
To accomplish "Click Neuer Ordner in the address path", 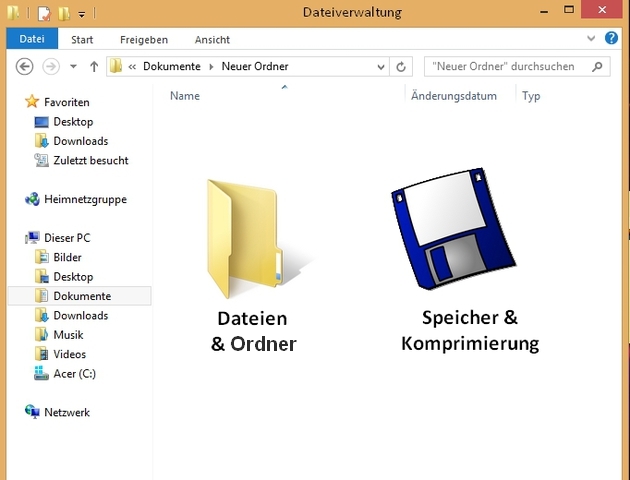I will [x=255, y=66].
